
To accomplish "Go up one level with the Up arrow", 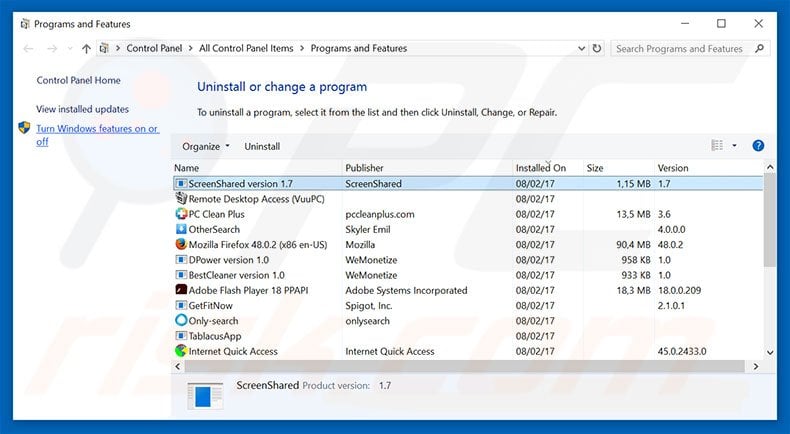I will [86, 49].
